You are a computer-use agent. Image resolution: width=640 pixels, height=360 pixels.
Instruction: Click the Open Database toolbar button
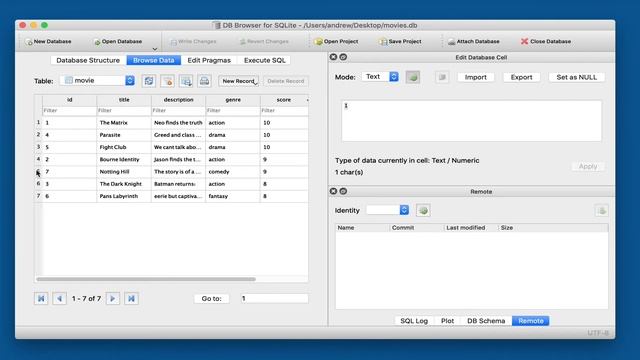(x=118, y=42)
